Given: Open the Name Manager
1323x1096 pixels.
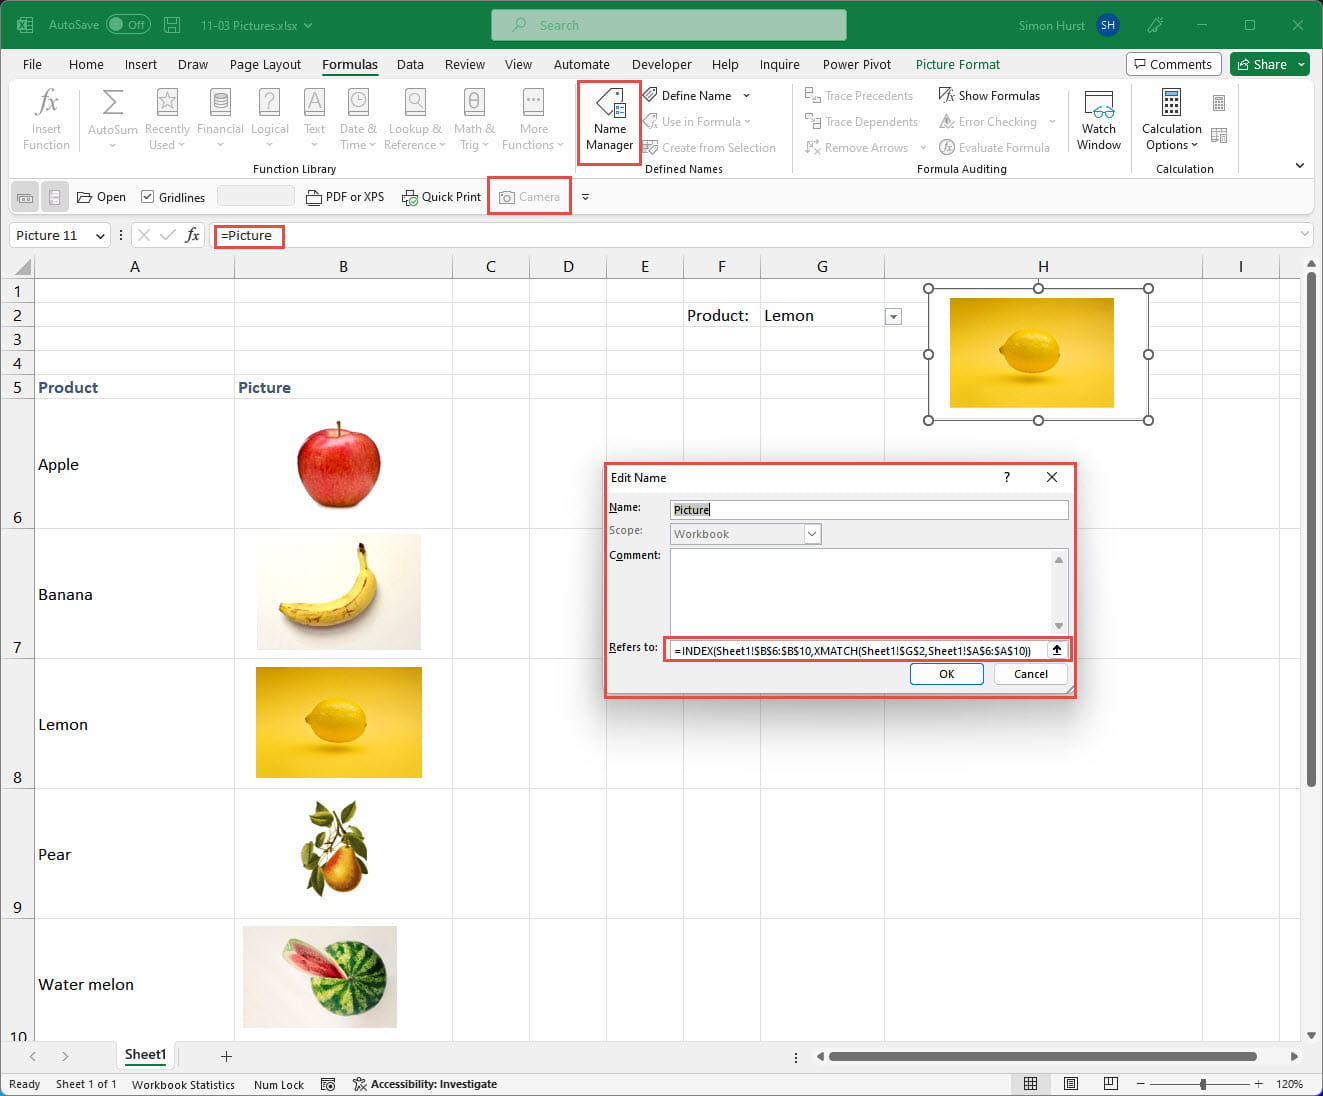Looking at the screenshot, I should click(x=609, y=122).
